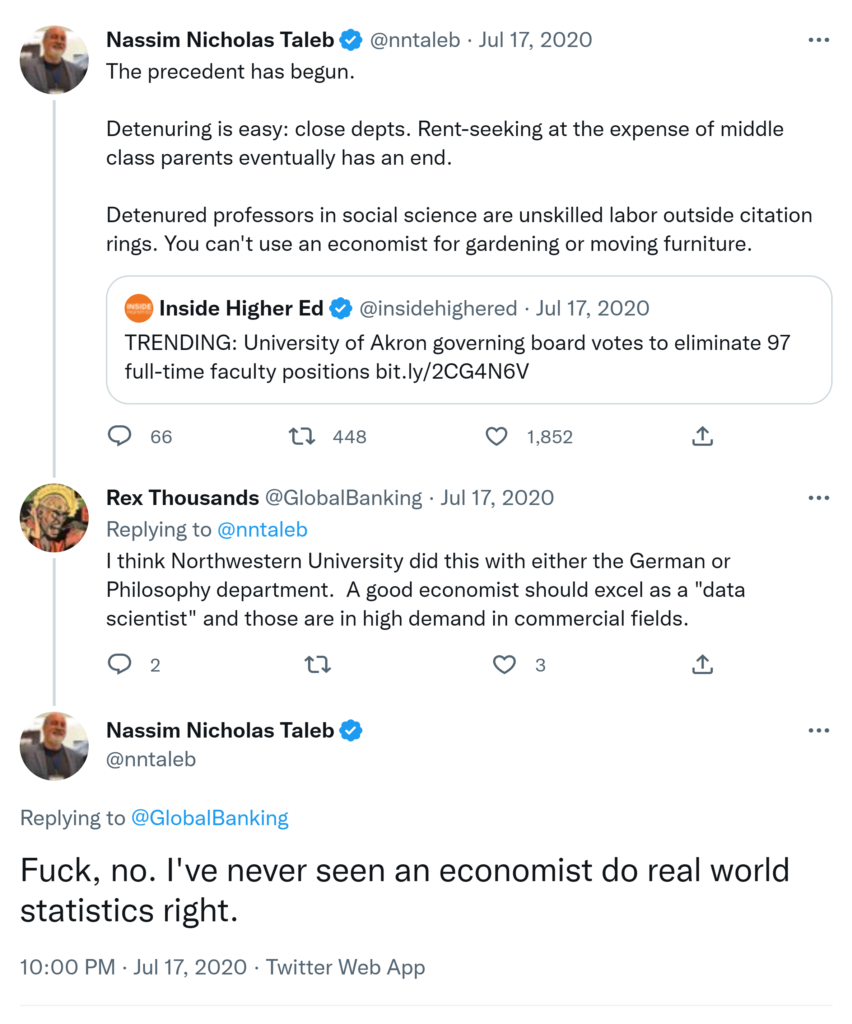852x1024 pixels.
Task: Open more options on first tweet
Action: tap(818, 40)
